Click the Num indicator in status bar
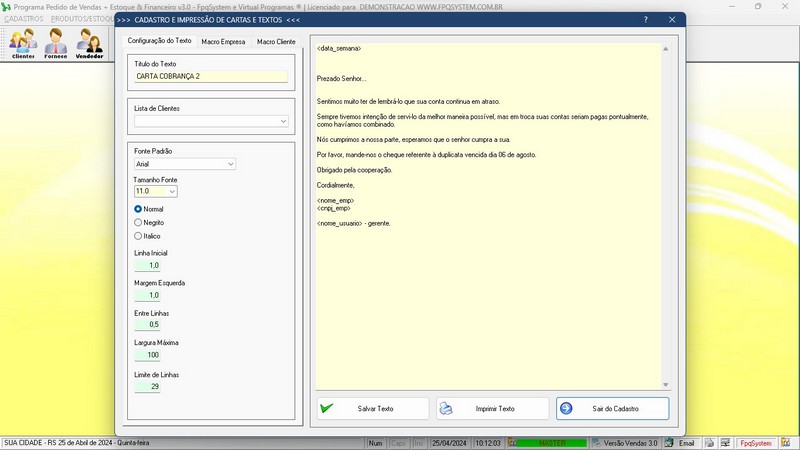This screenshot has height=450, width=800. [375, 443]
